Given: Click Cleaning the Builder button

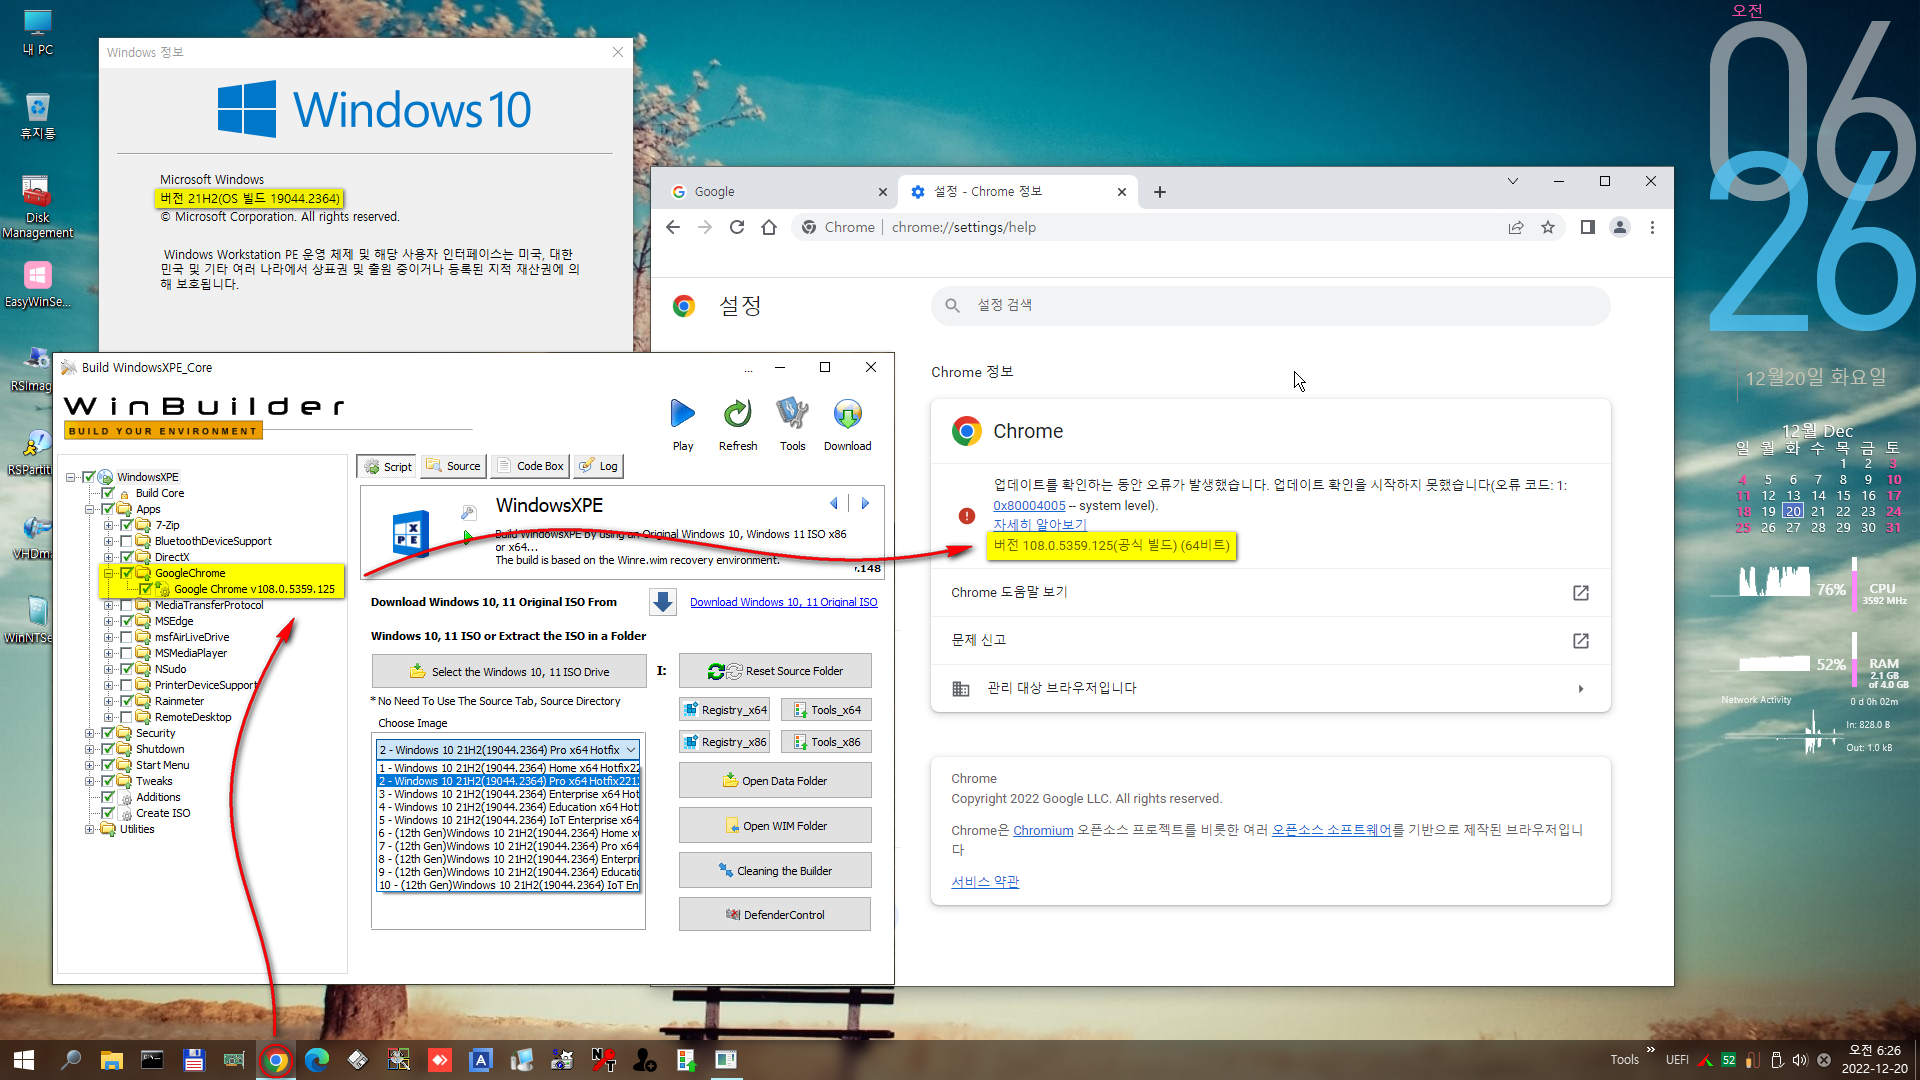Looking at the screenshot, I should [775, 871].
